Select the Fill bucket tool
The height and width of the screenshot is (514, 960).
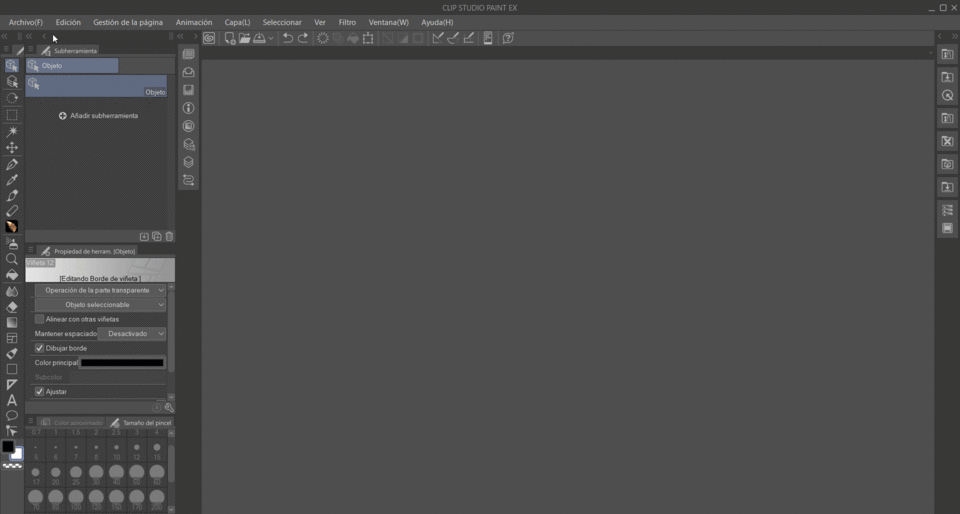click(12, 275)
